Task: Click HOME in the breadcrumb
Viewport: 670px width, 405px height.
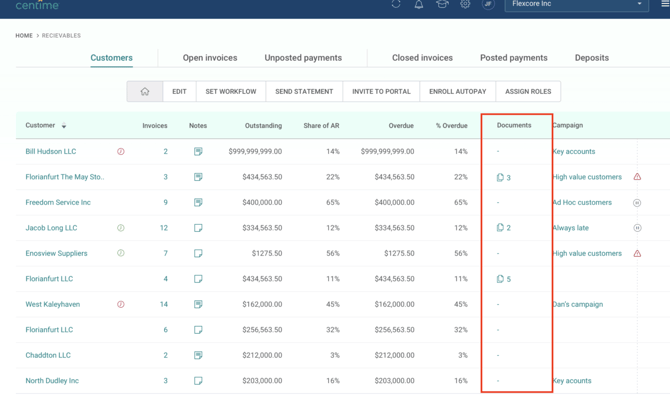Action: (24, 35)
